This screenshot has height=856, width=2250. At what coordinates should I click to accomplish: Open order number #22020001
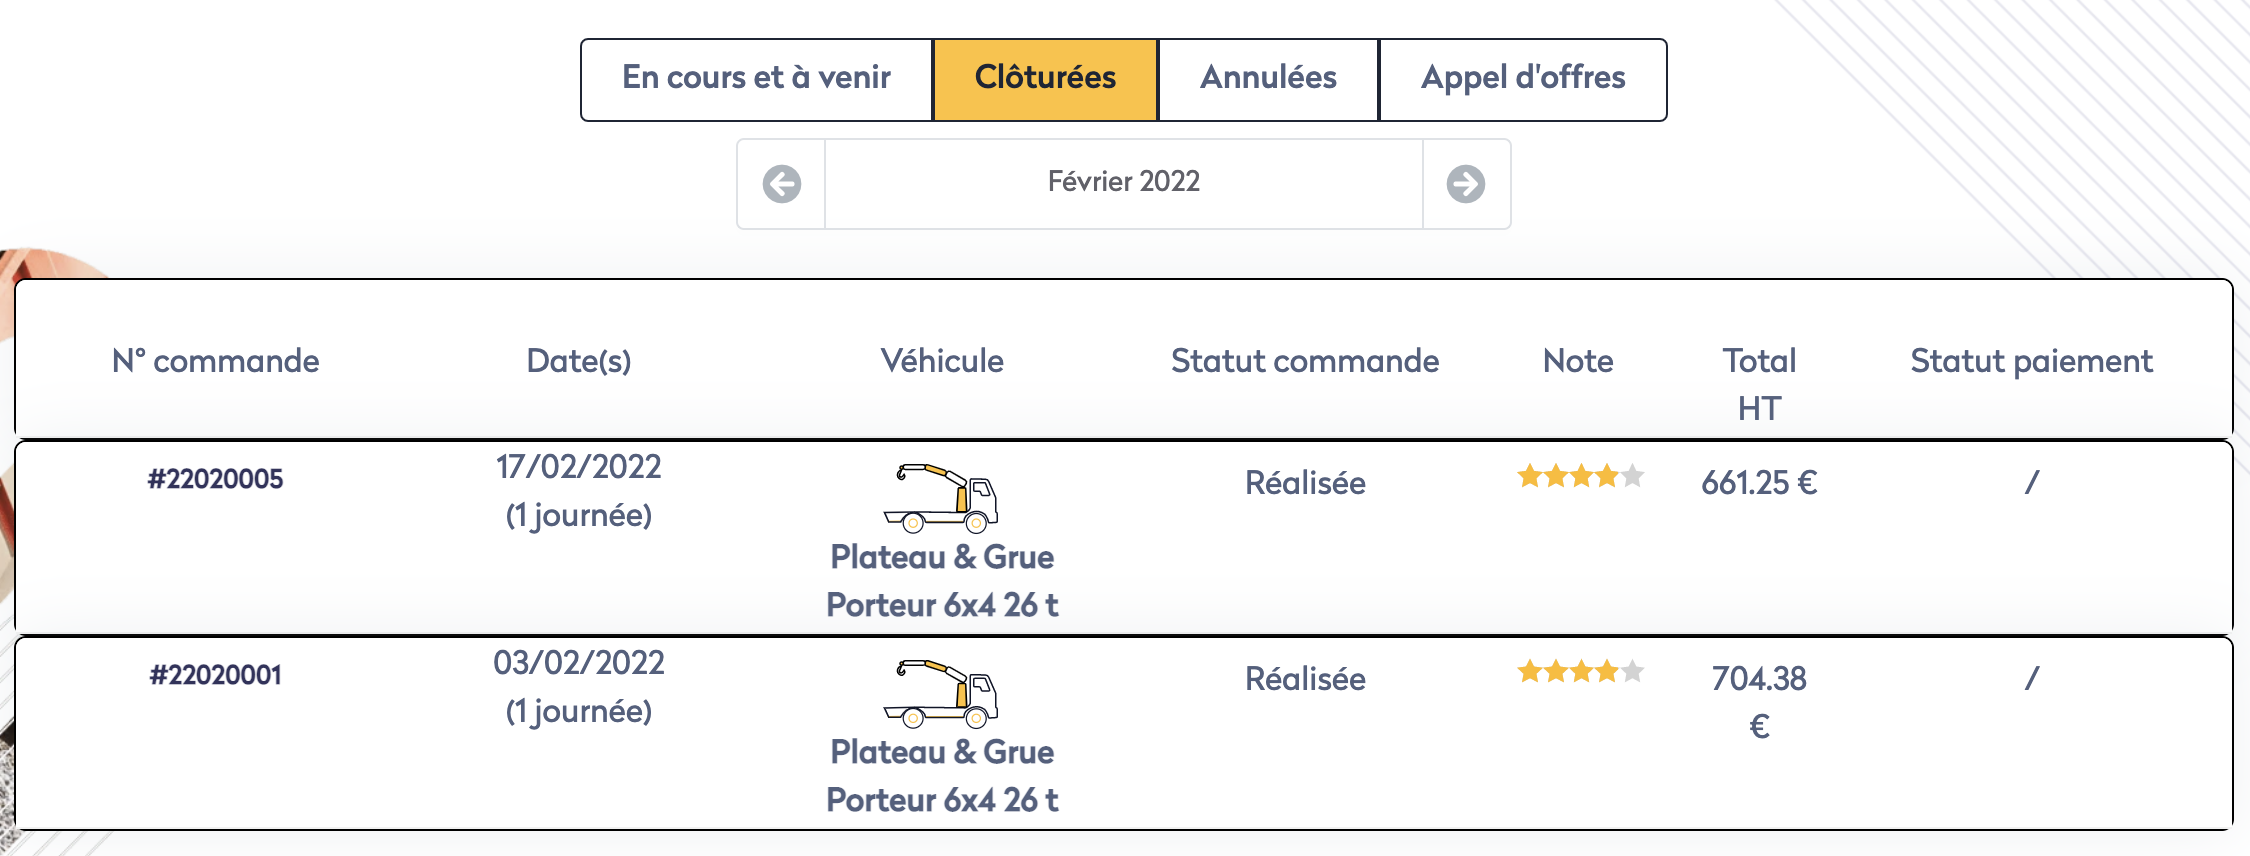215,675
